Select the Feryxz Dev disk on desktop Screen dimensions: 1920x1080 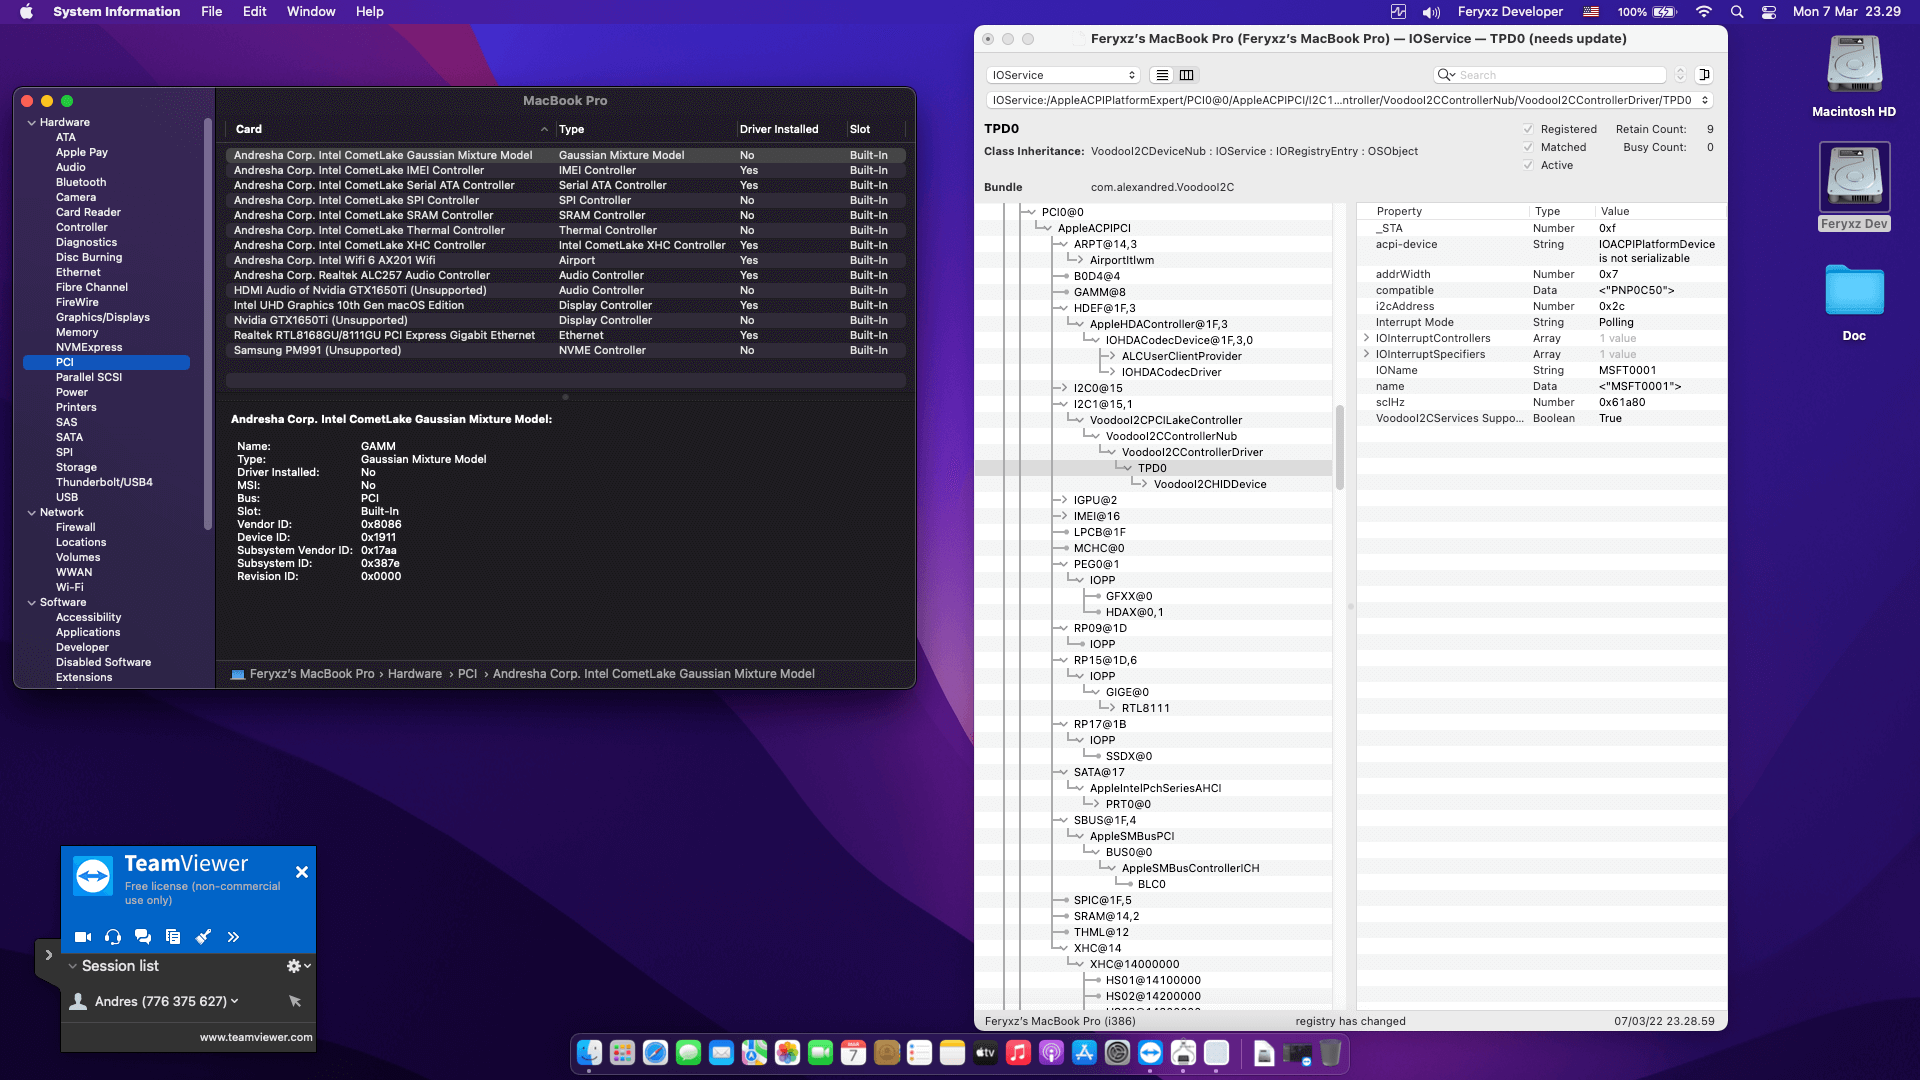1854,187
